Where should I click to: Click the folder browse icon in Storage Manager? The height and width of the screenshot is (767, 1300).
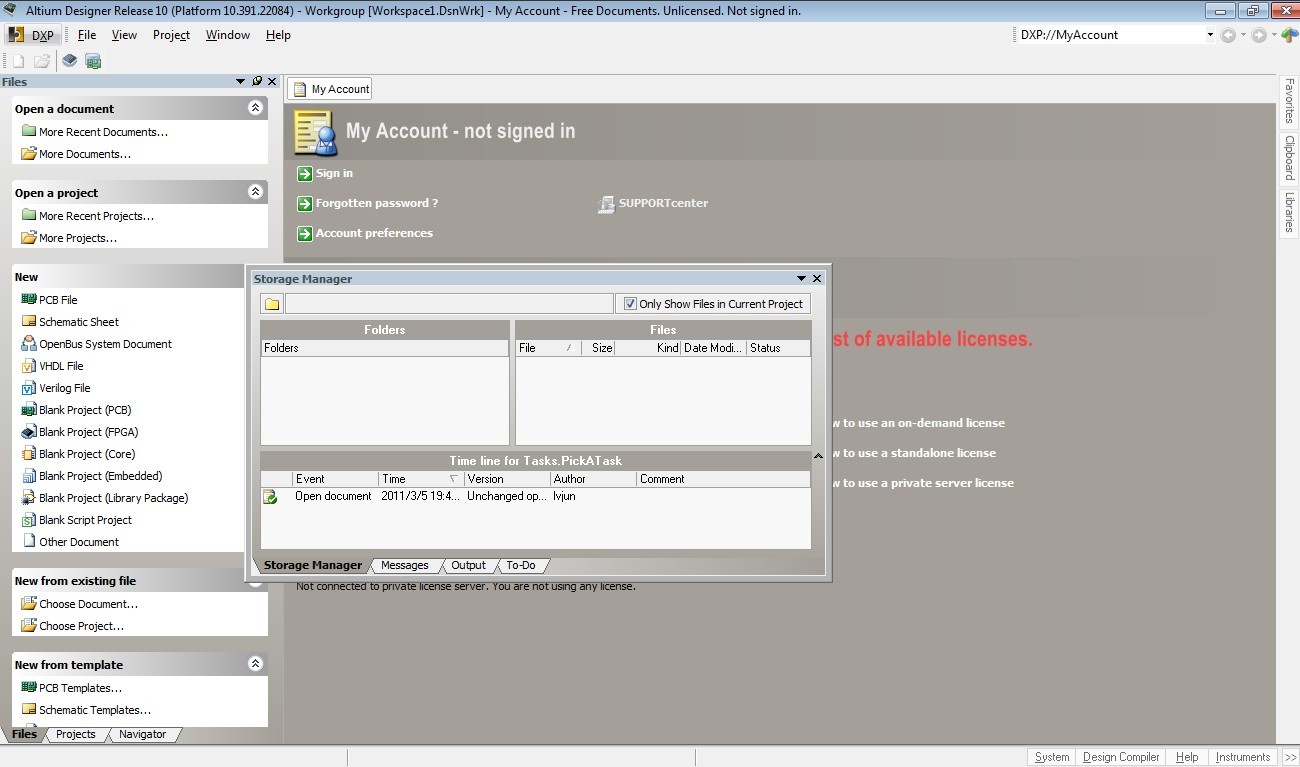272,304
